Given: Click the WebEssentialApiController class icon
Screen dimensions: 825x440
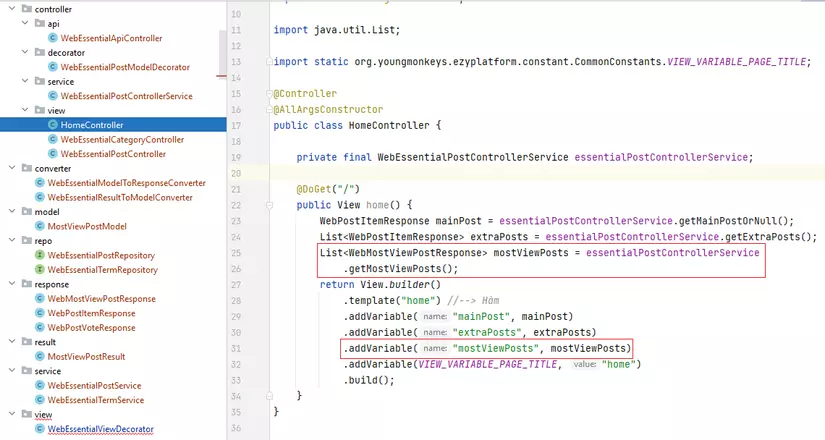Looking at the screenshot, I should (x=53, y=38).
